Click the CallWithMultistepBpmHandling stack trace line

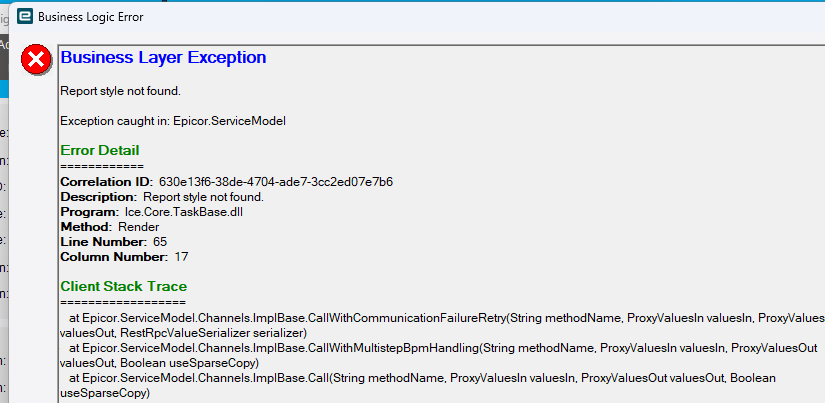[x=440, y=348]
